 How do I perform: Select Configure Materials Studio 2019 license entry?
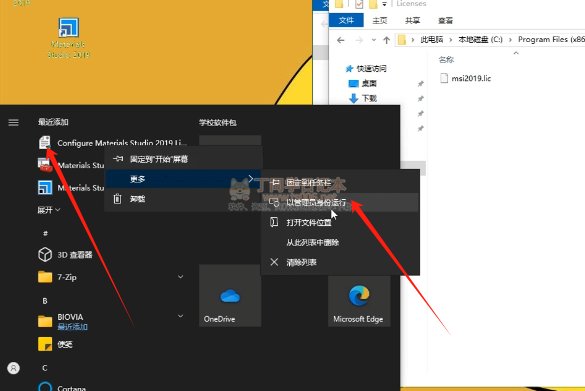point(113,143)
